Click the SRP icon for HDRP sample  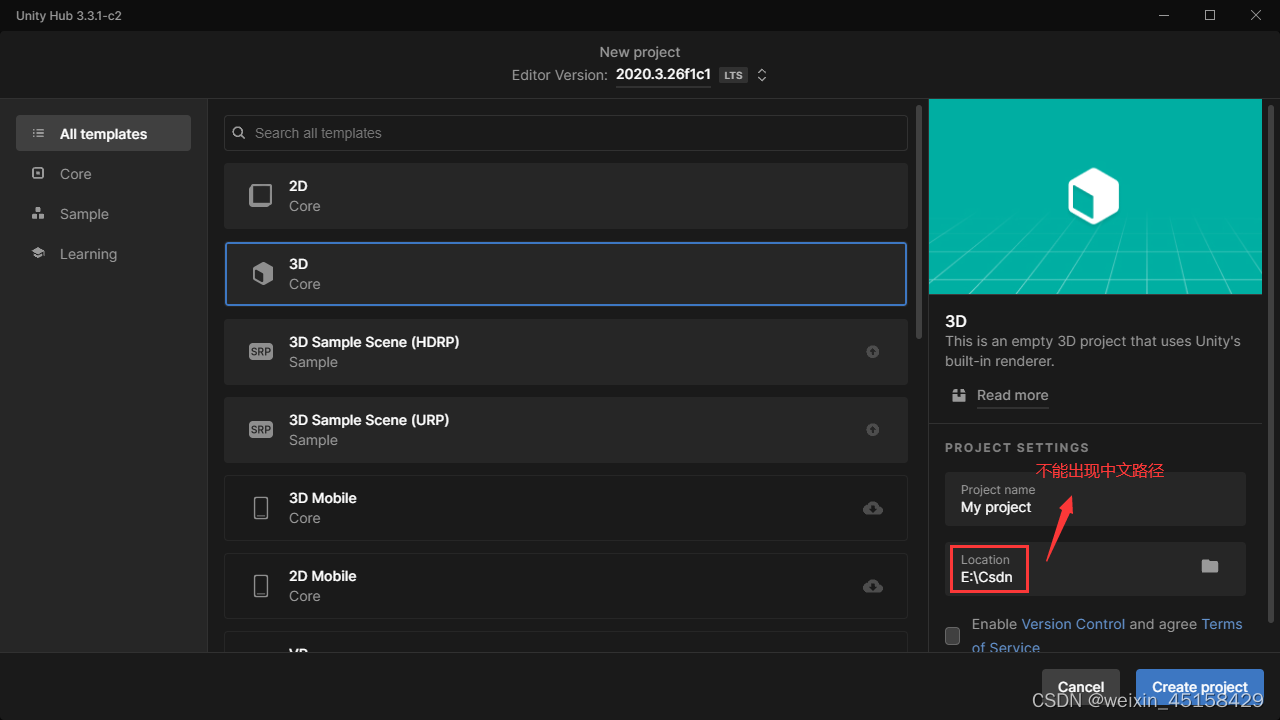(x=261, y=352)
